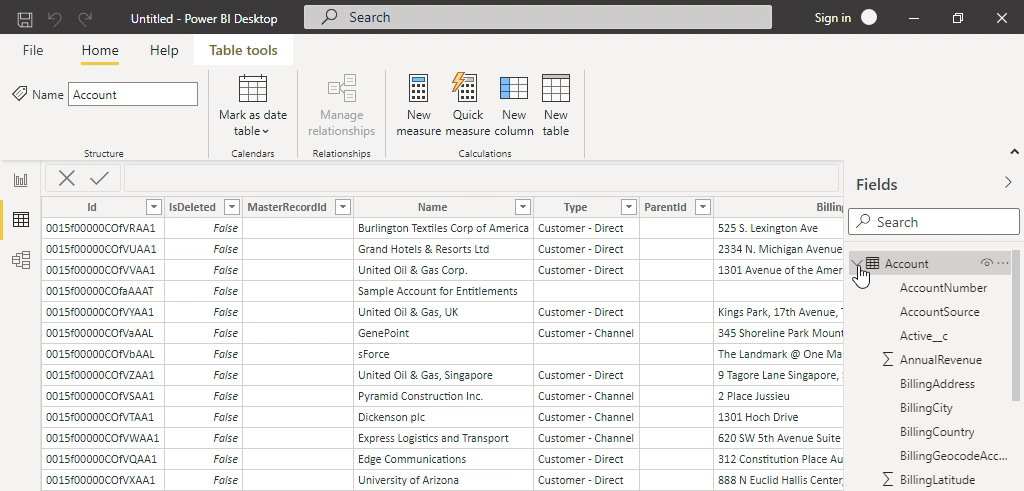Click the IsDeleted column header
1024x491 pixels.
click(x=192, y=207)
